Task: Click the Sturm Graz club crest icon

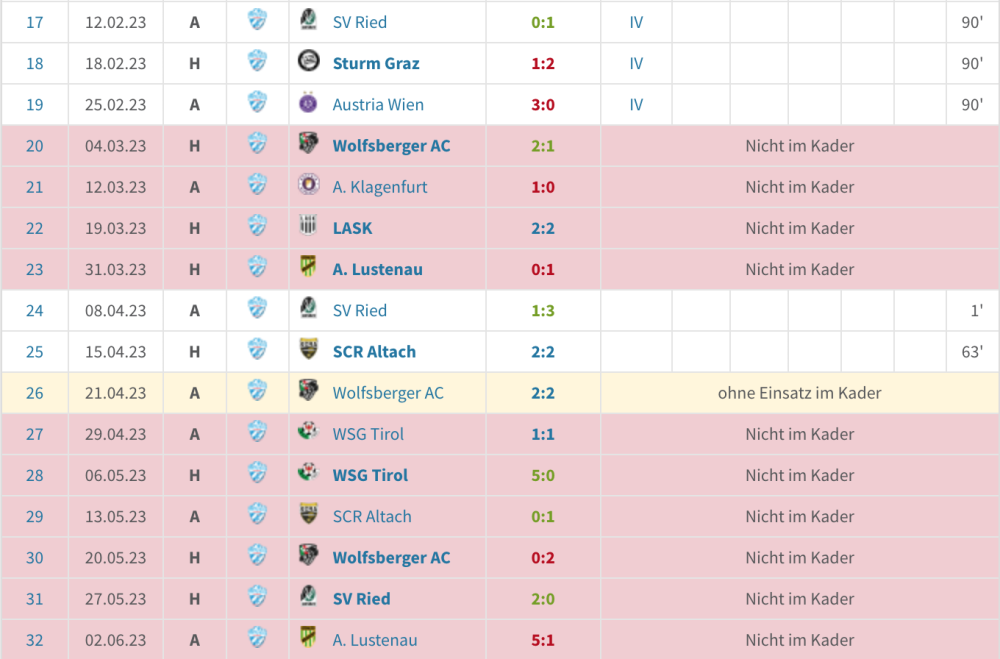Action: point(308,63)
